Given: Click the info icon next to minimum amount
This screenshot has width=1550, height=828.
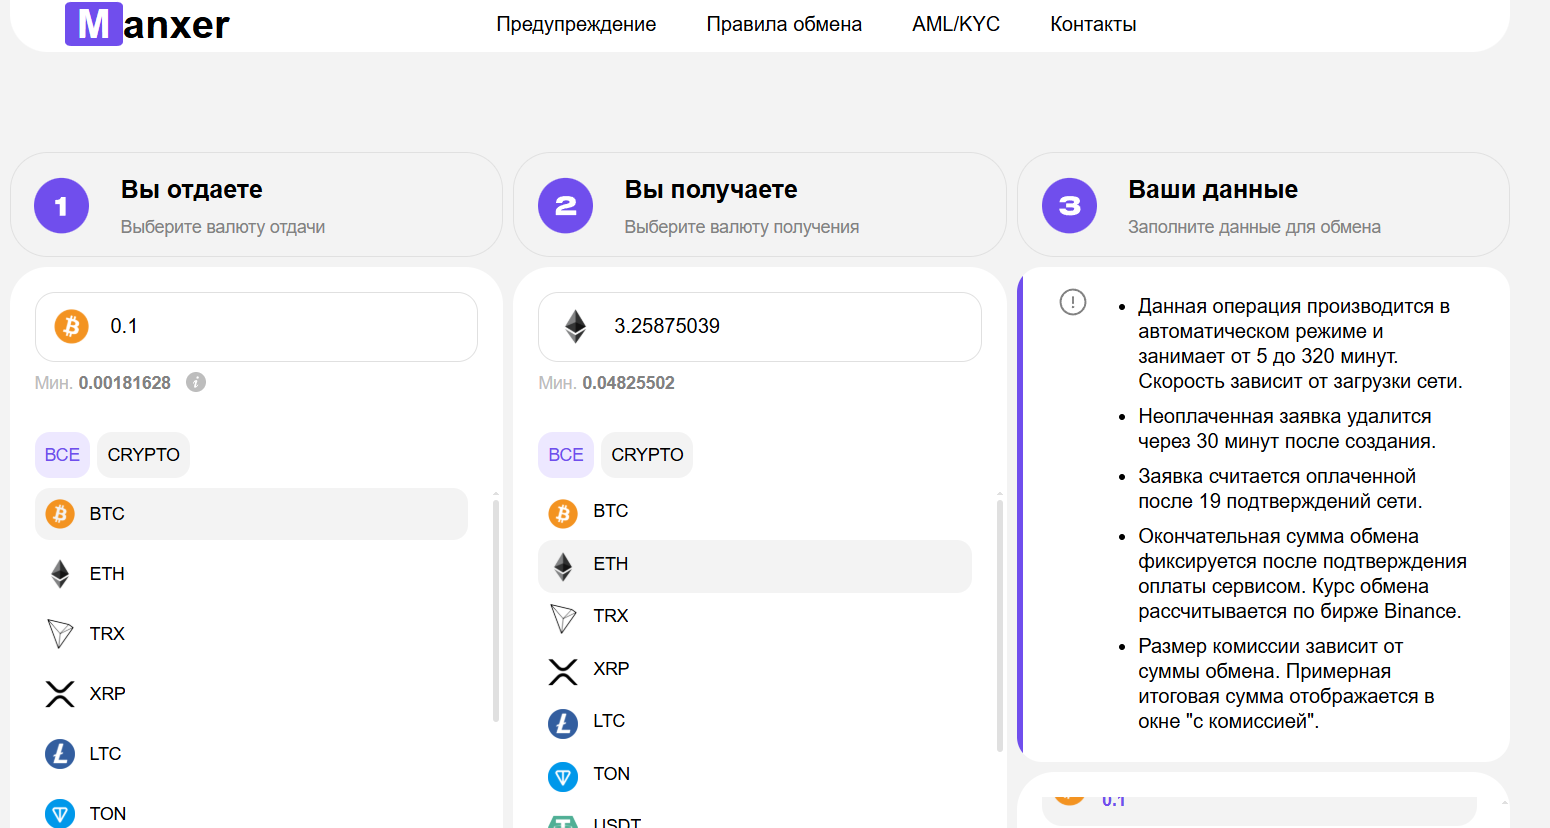Looking at the screenshot, I should pos(196,382).
